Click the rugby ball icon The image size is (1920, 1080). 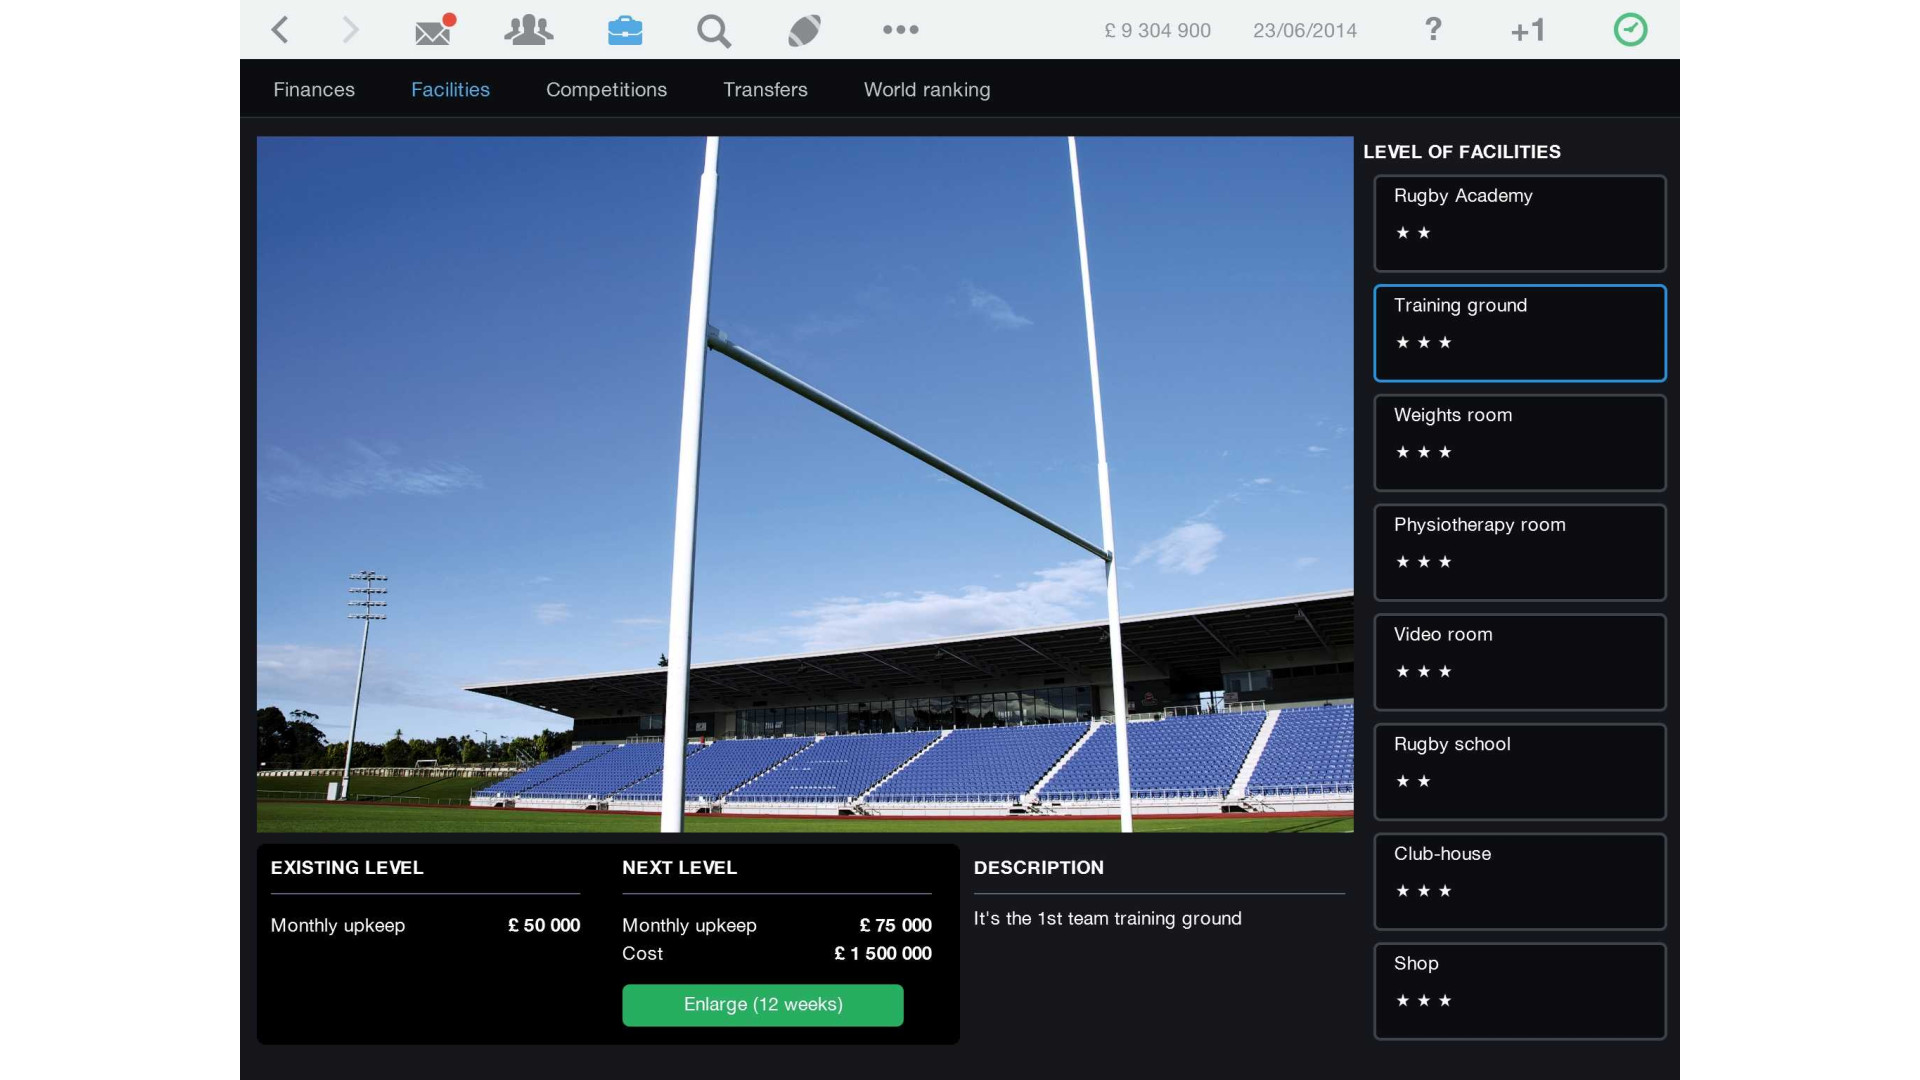tap(804, 30)
